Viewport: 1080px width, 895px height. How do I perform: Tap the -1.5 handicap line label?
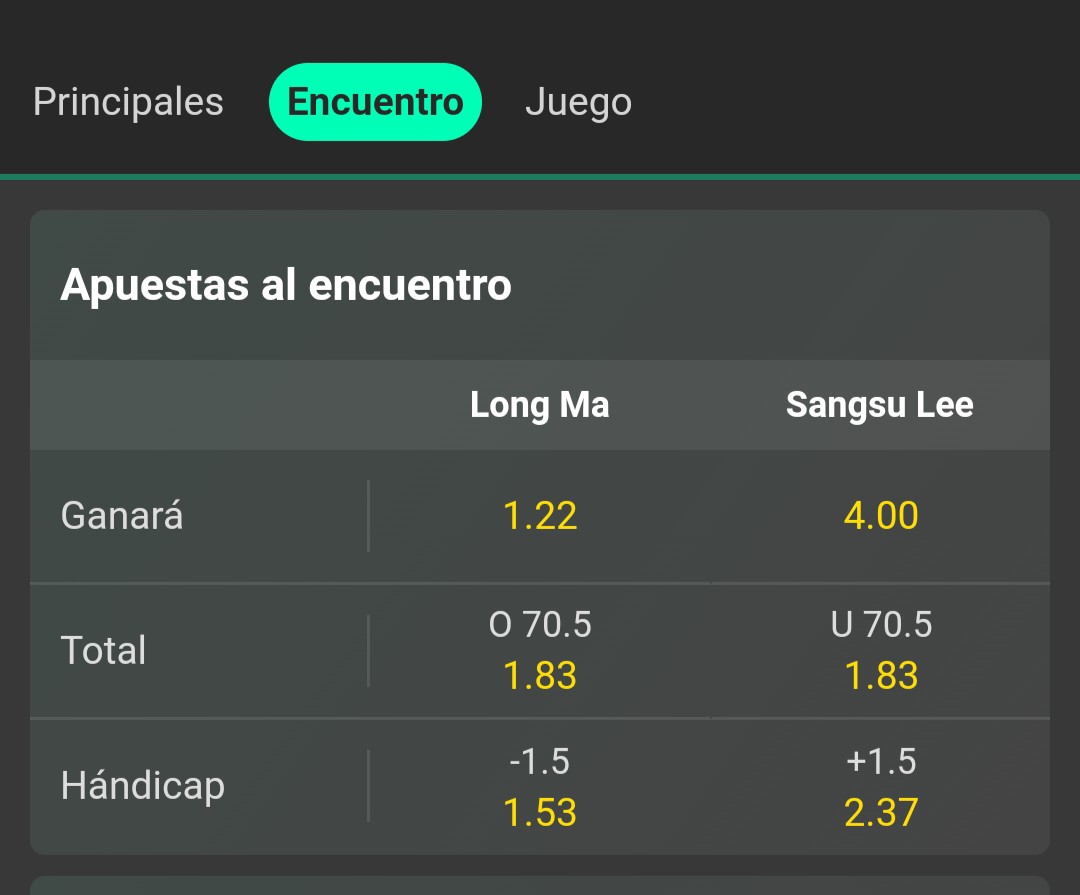click(539, 761)
